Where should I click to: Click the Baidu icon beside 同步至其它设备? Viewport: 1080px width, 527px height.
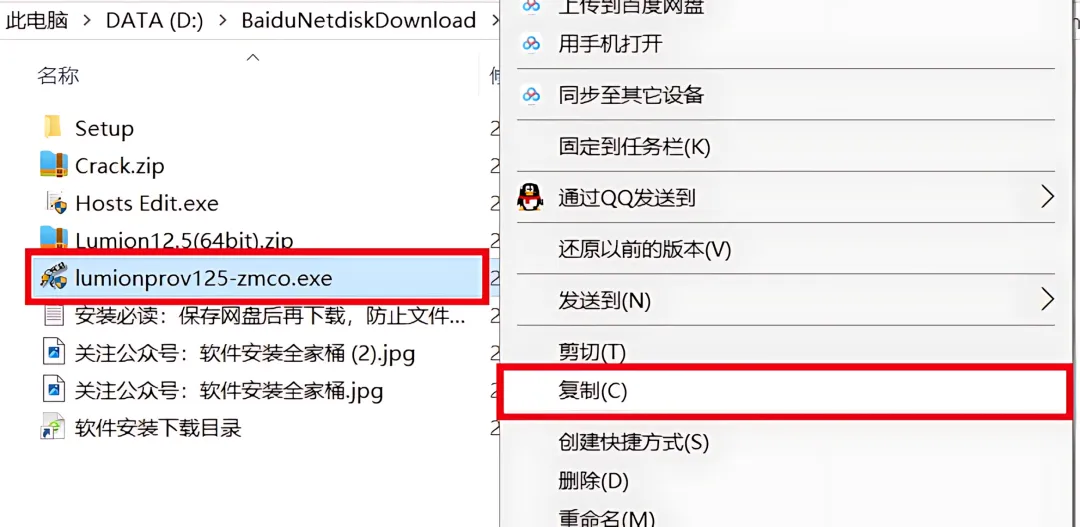tap(531, 94)
